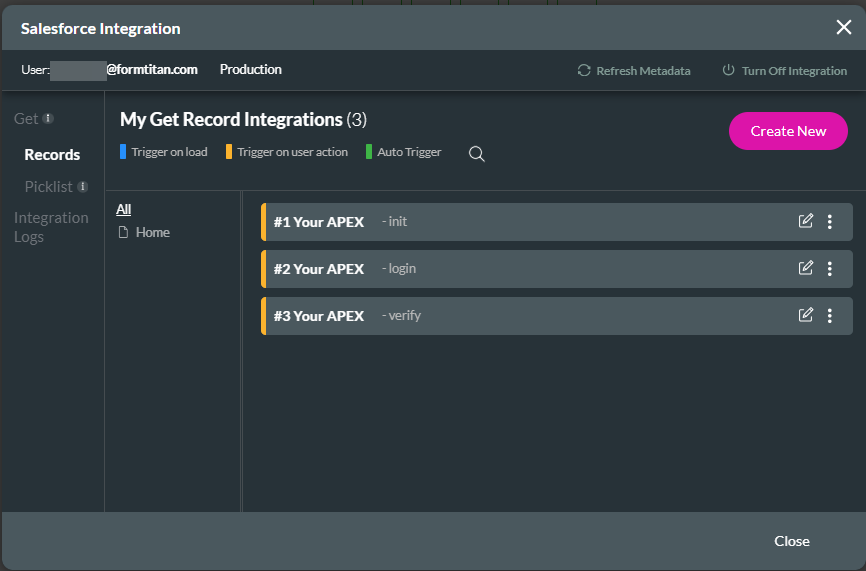Screen dimensions: 866x571
Task: Click the Auto Trigger legend text
Action: click(409, 152)
